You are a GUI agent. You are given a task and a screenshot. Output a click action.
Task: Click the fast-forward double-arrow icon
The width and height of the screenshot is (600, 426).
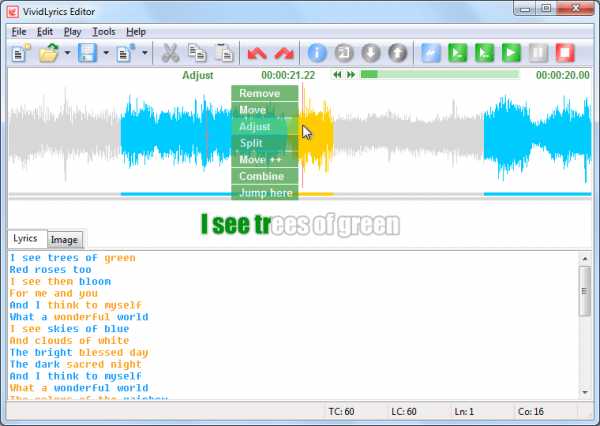[x=351, y=75]
